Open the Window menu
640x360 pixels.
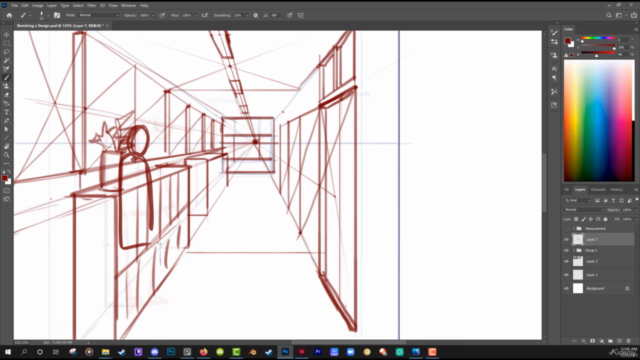[x=129, y=5]
